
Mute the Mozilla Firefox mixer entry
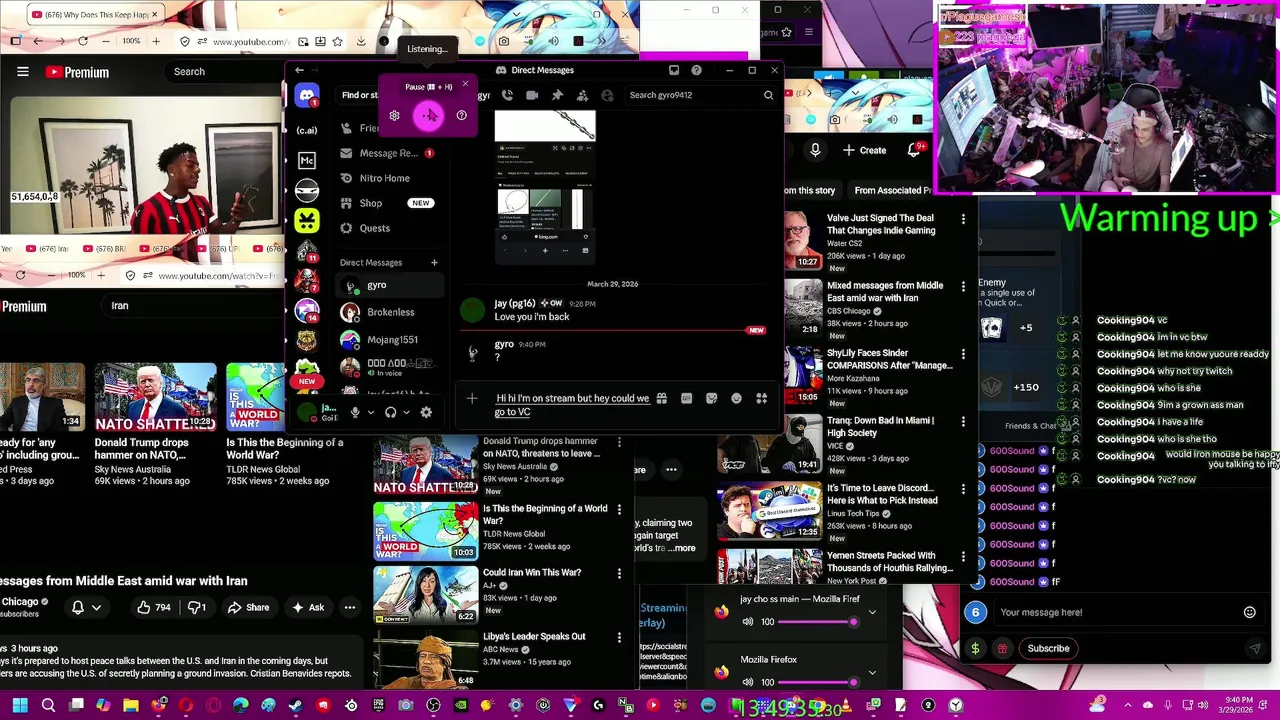click(747, 682)
